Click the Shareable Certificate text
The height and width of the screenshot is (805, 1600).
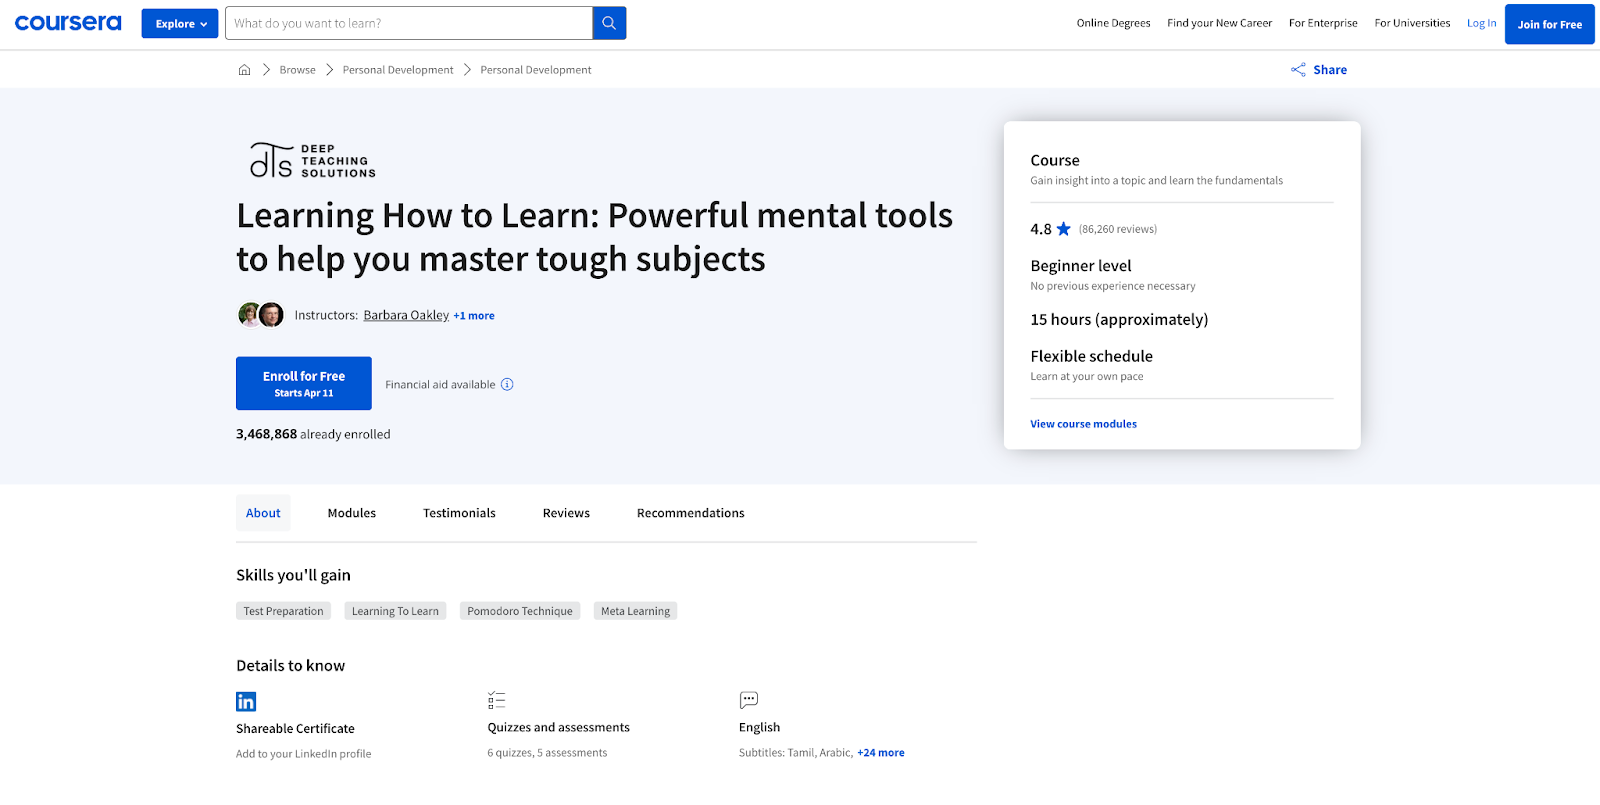coord(295,729)
